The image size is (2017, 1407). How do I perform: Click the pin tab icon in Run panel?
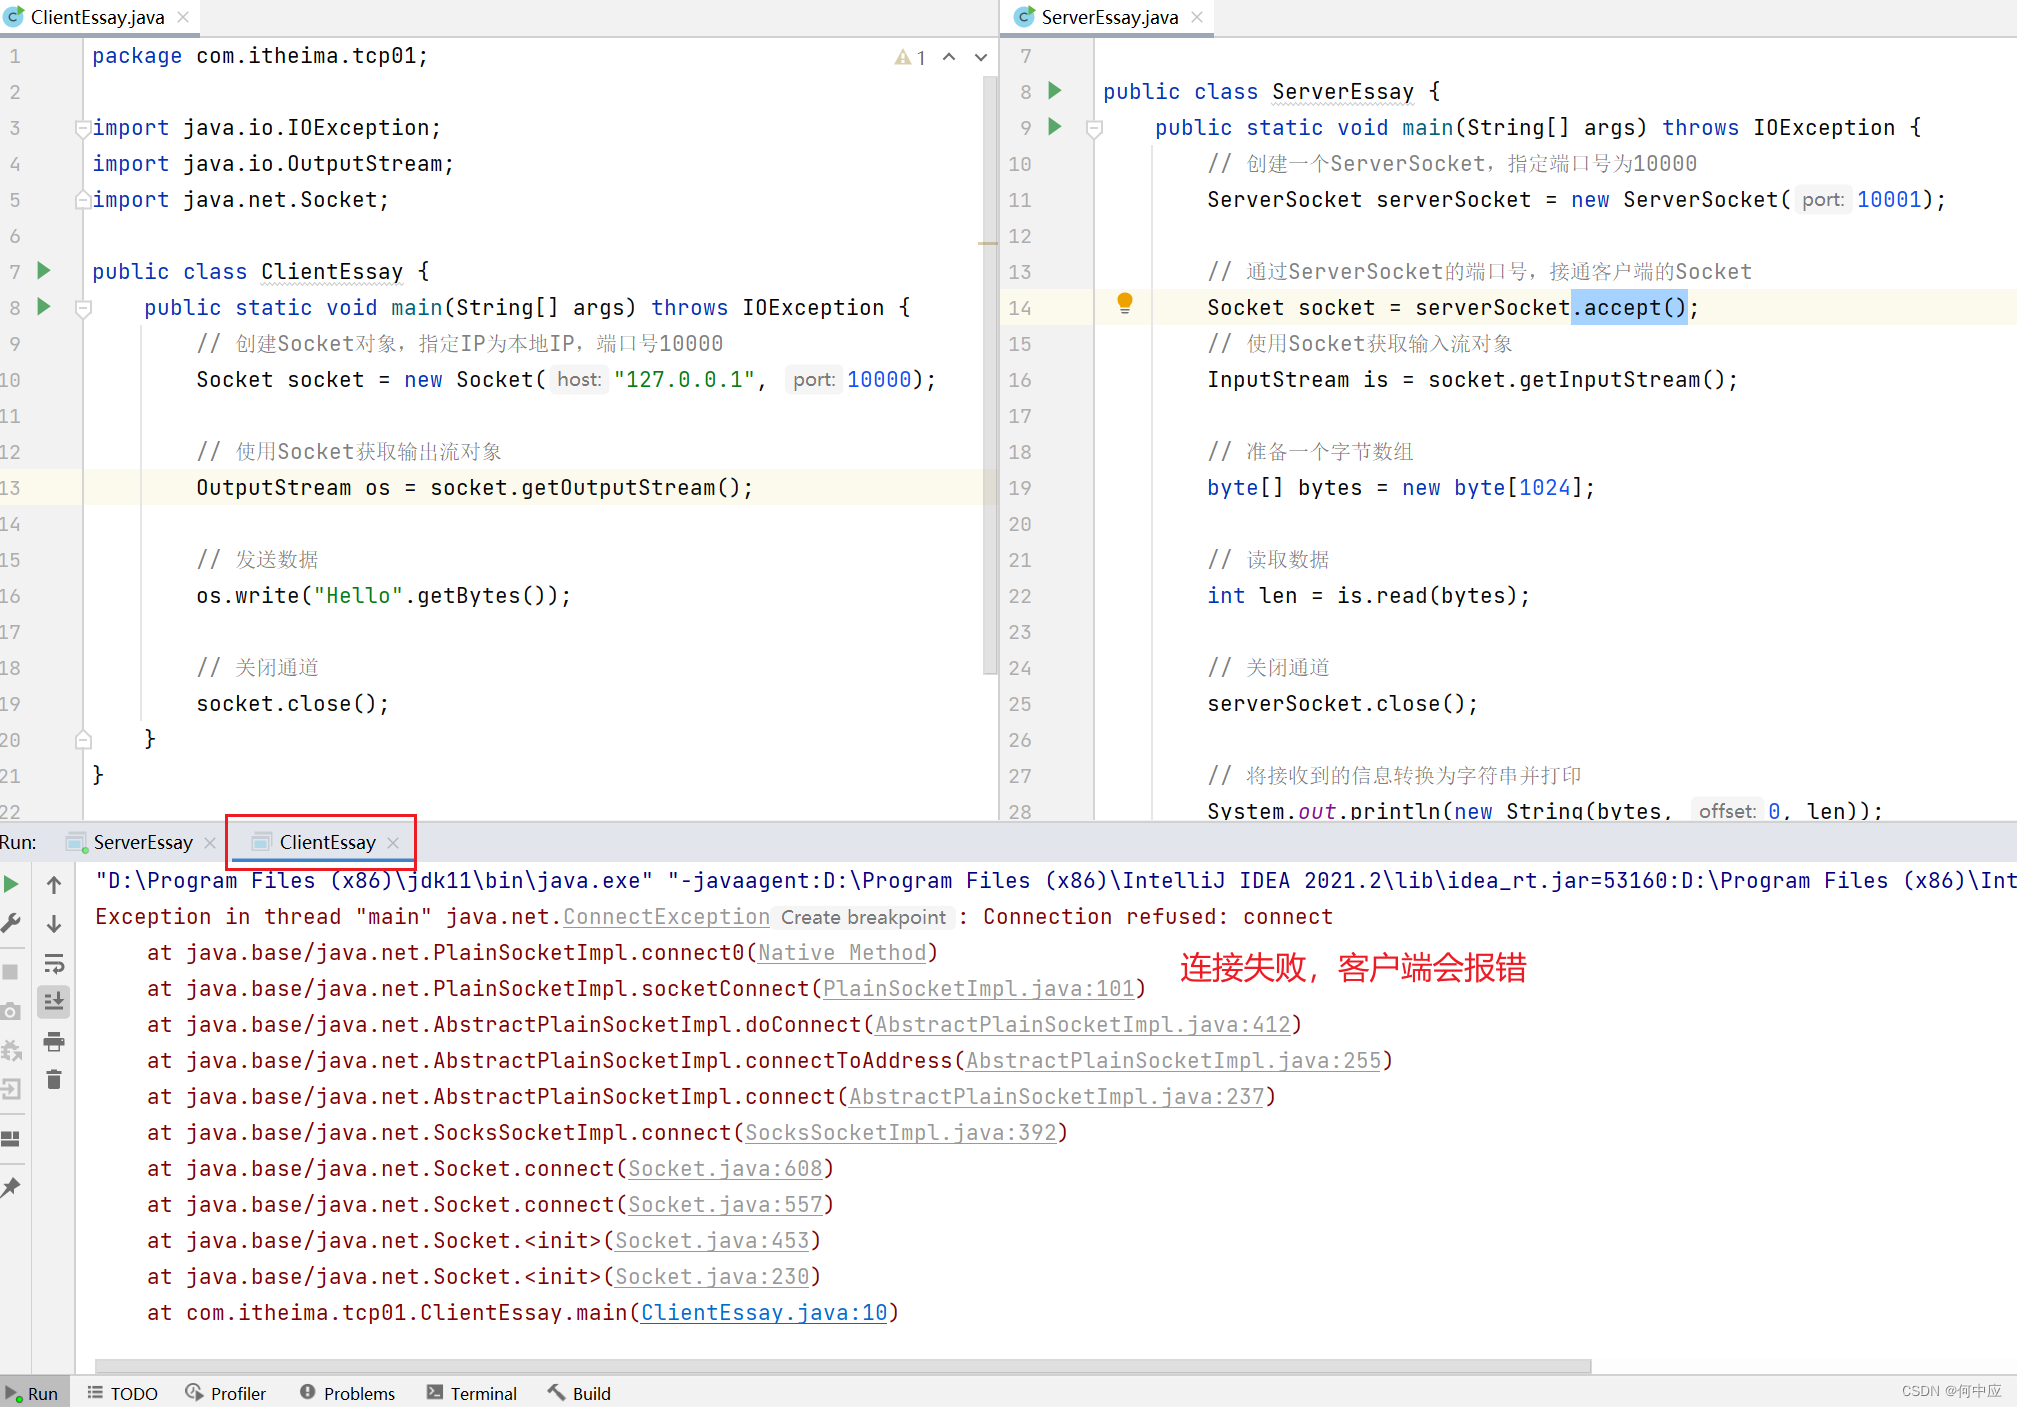(11, 1187)
